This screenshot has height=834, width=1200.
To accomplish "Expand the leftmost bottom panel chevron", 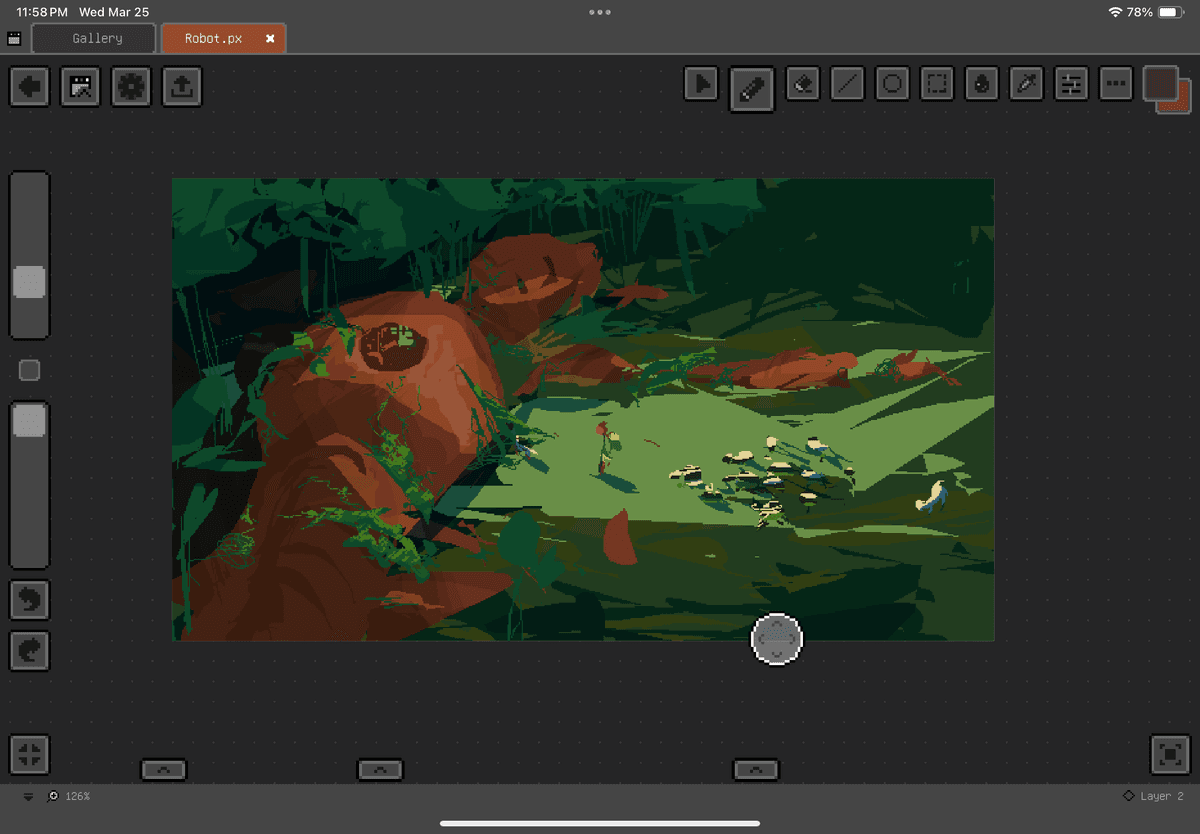I will tap(164, 769).
